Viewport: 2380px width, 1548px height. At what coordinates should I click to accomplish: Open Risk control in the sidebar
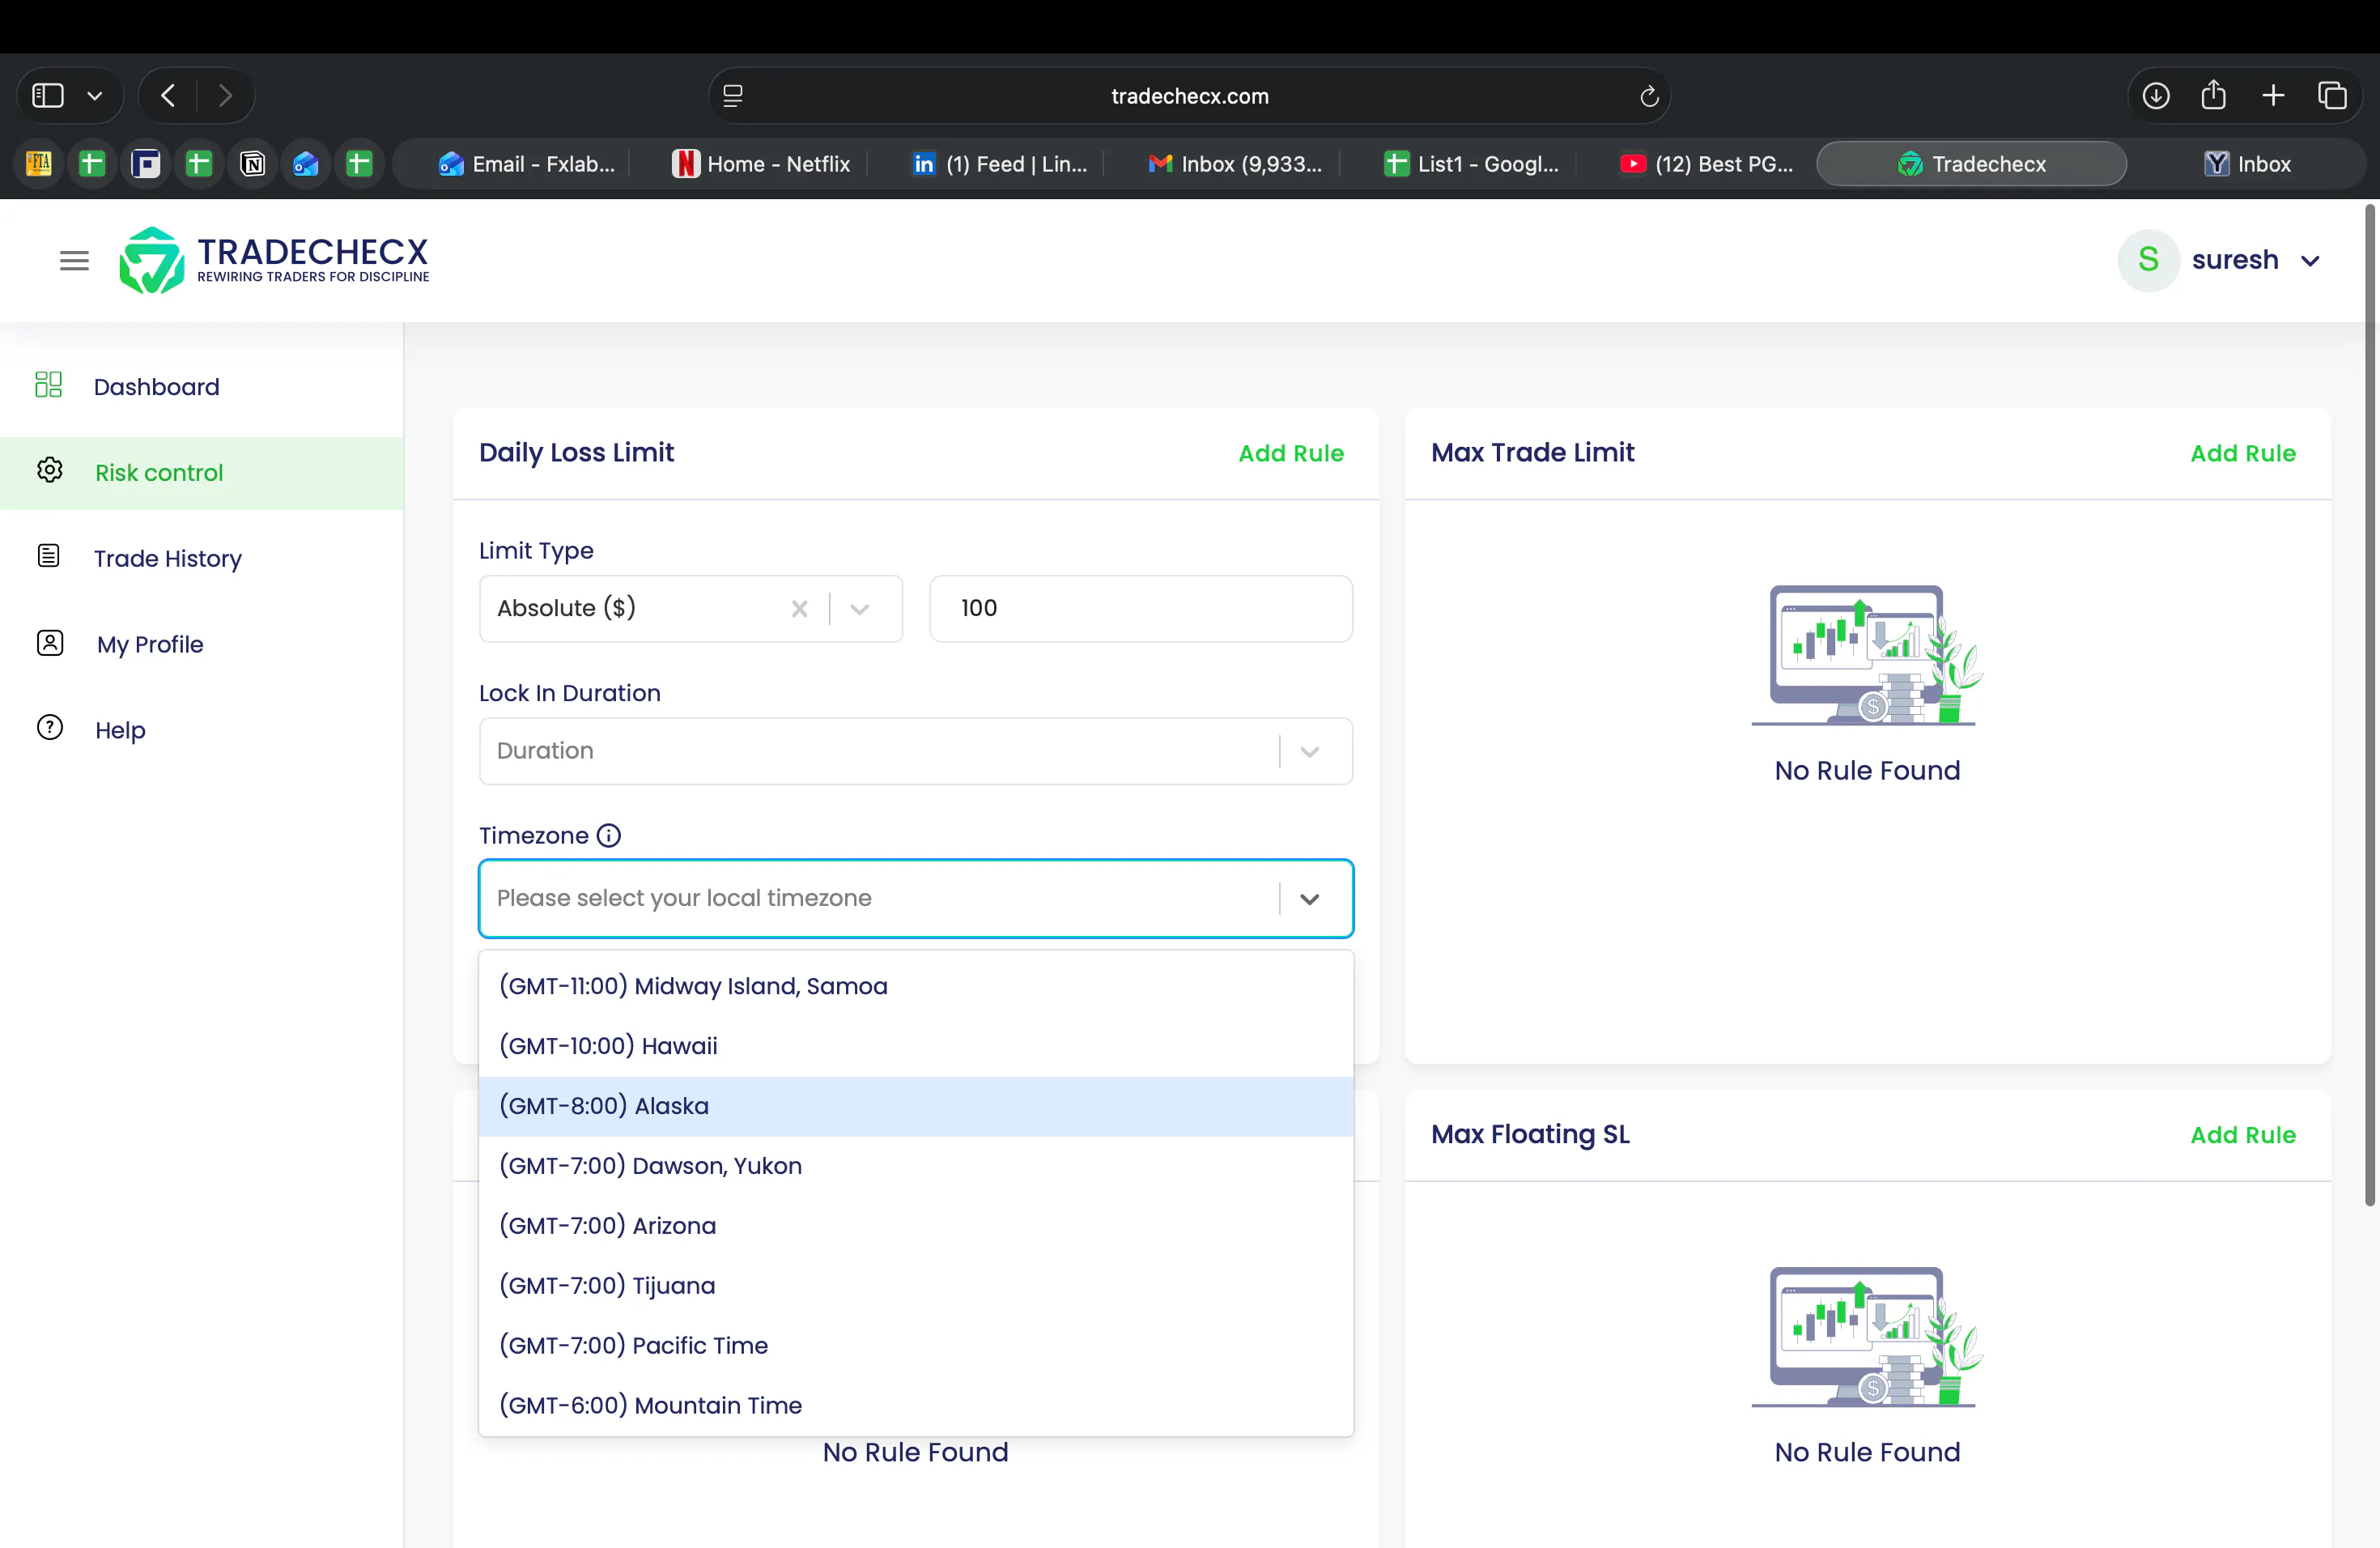(x=202, y=473)
